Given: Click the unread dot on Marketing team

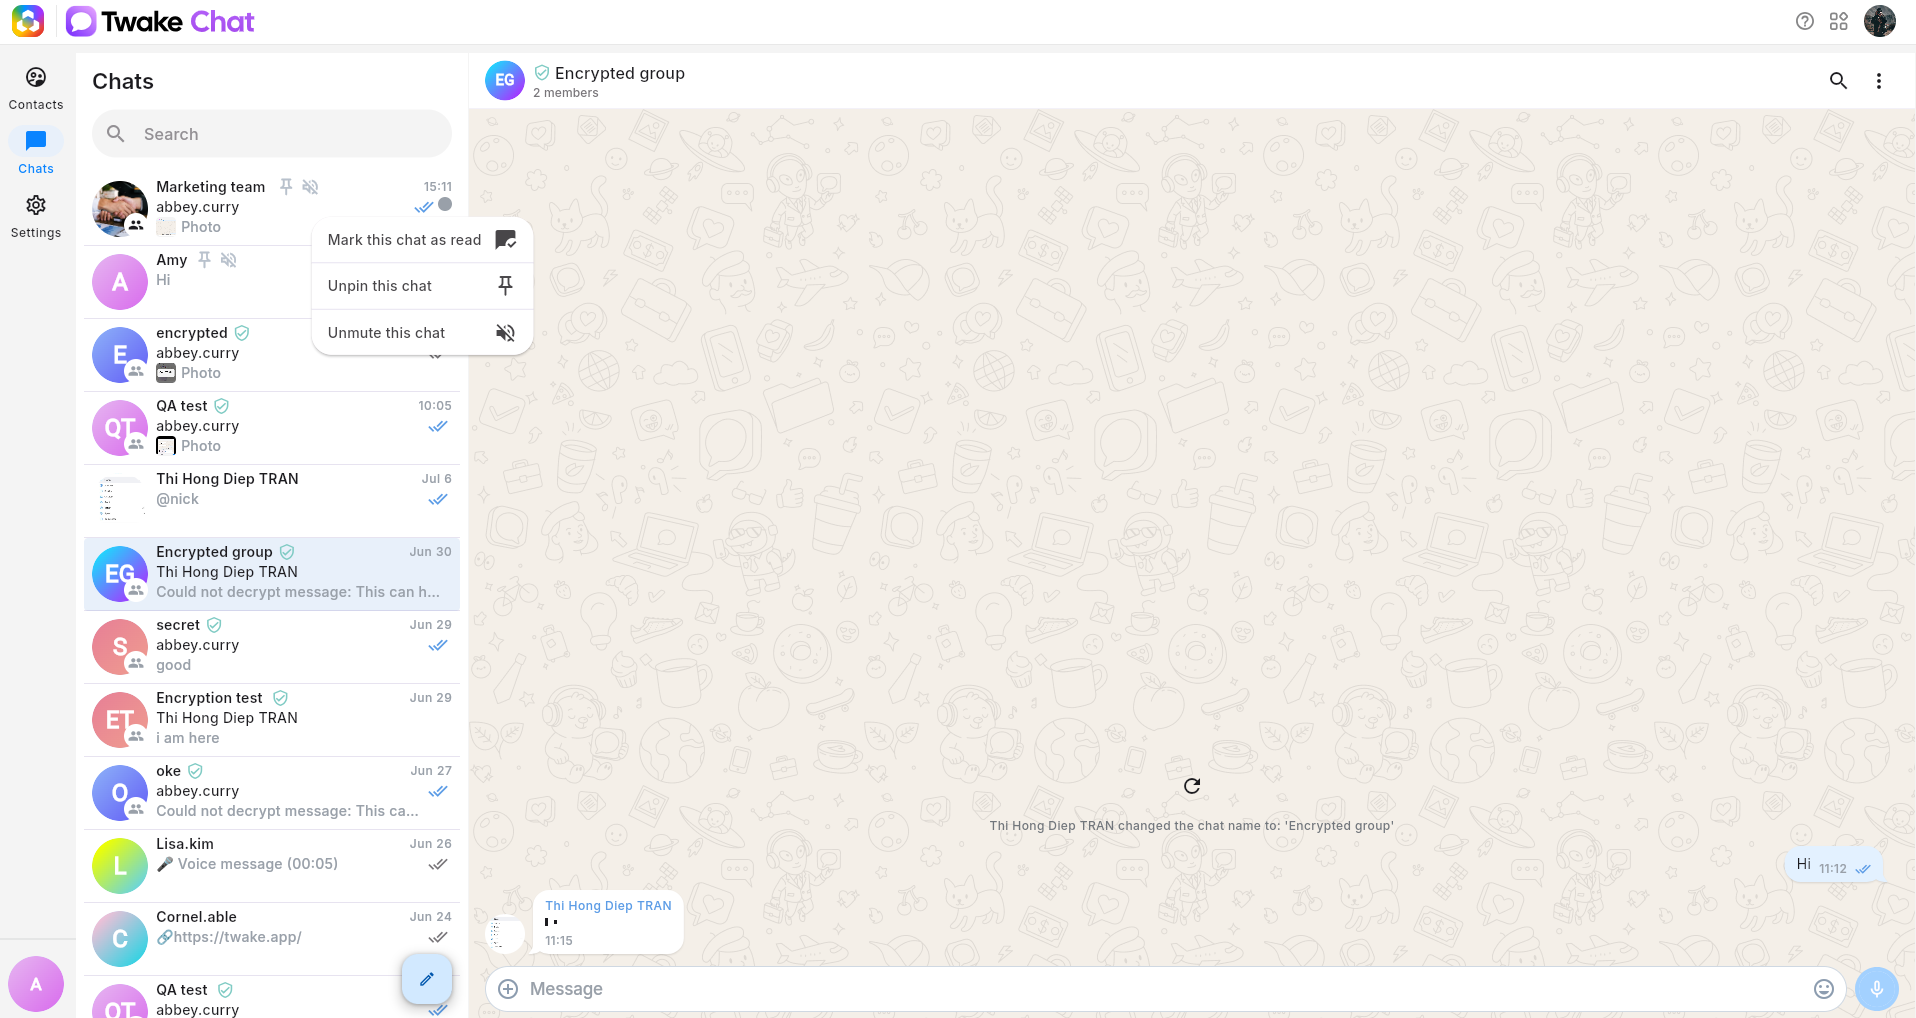Looking at the screenshot, I should (445, 205).
